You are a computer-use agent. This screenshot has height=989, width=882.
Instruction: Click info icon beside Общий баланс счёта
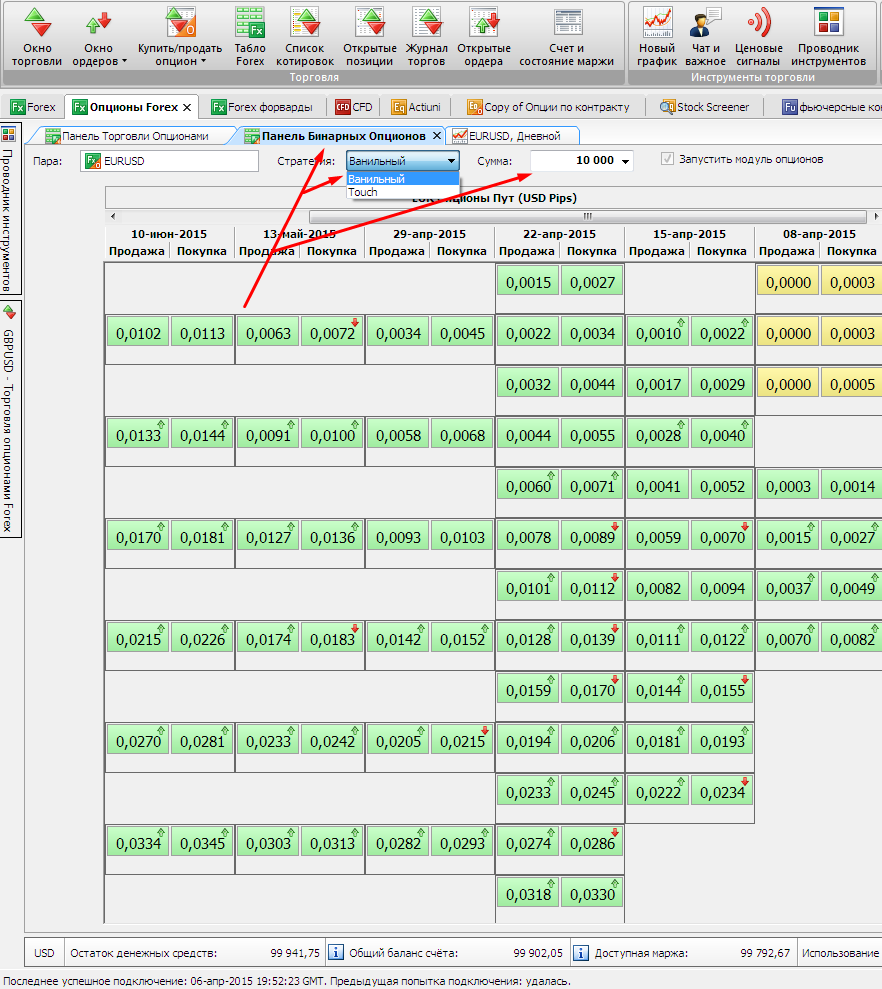[x=337, y=952]
